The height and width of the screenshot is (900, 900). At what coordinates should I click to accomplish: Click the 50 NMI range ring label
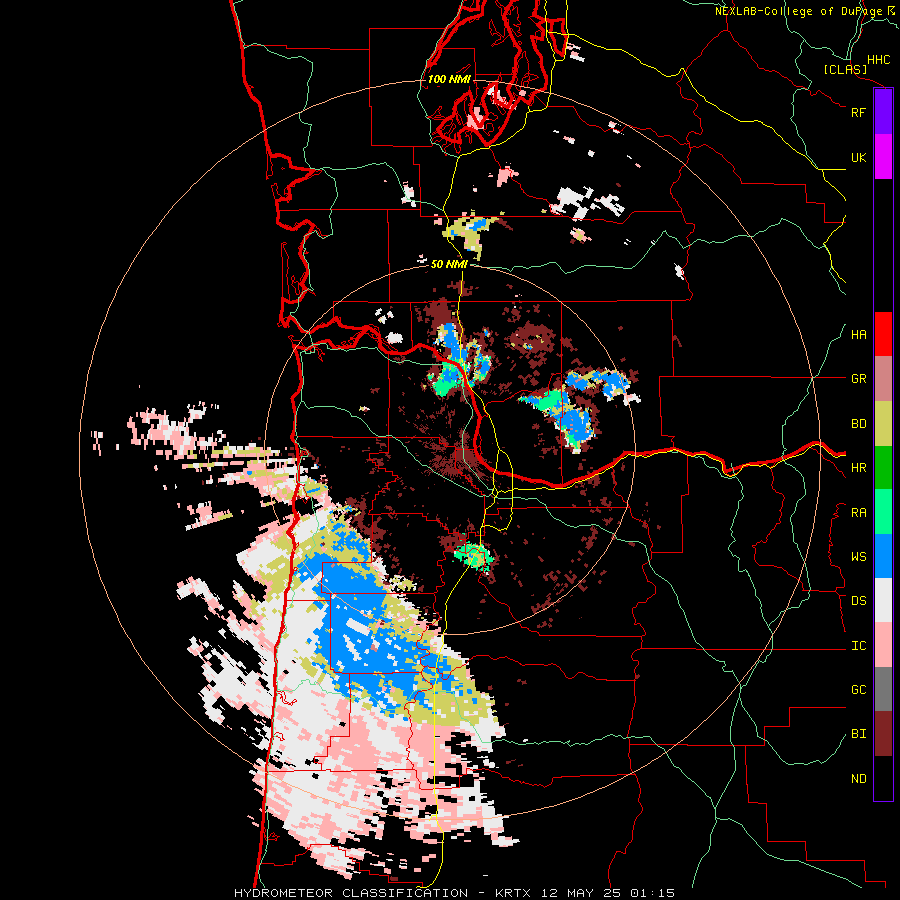(449, 264)
